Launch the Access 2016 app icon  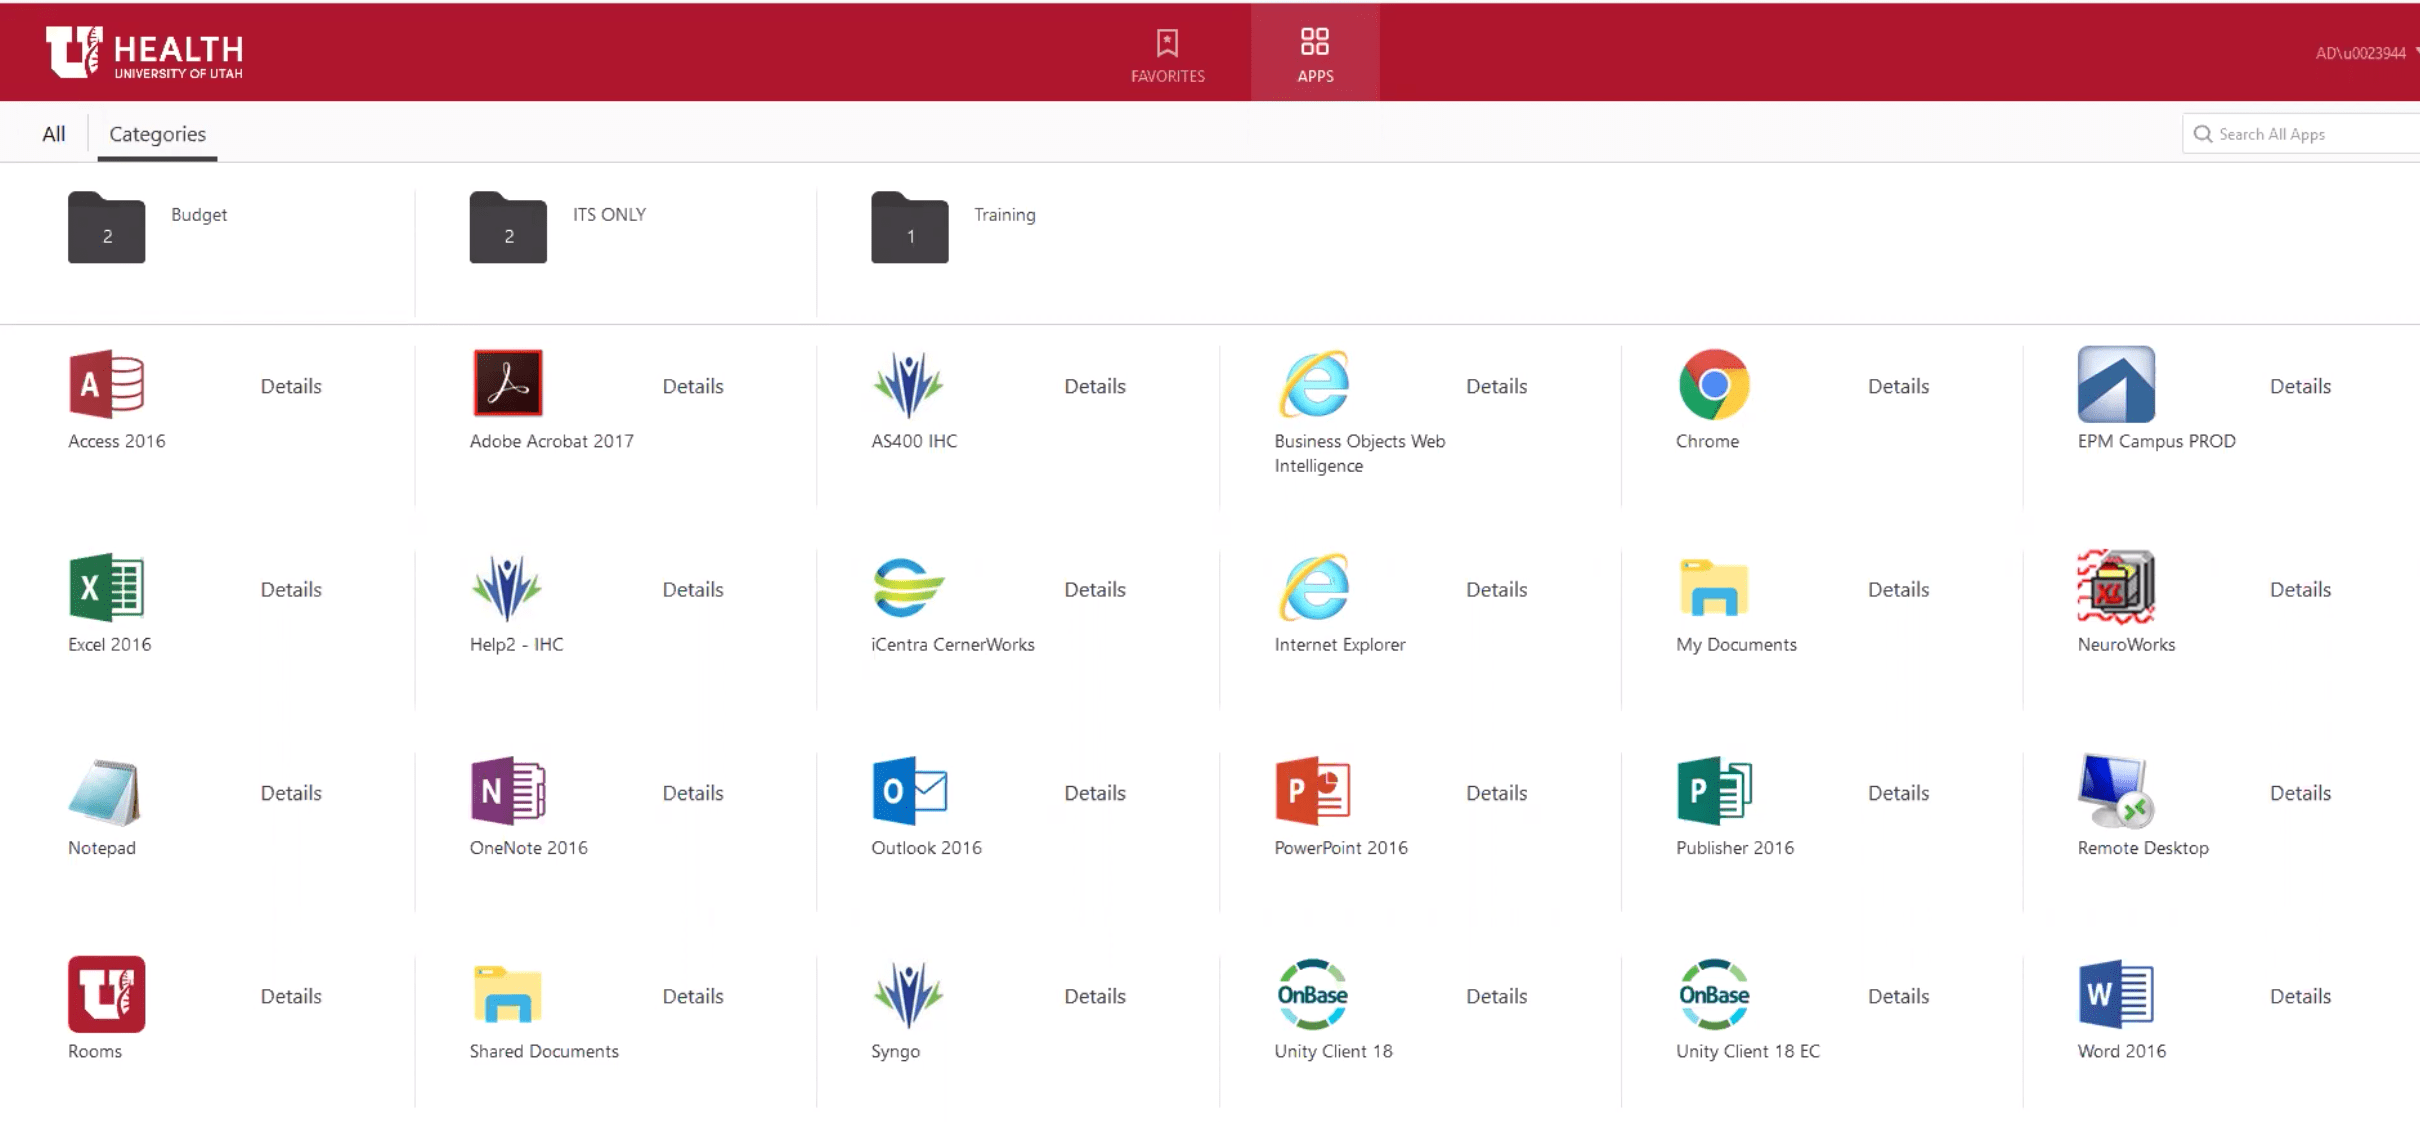click(107, 384)
